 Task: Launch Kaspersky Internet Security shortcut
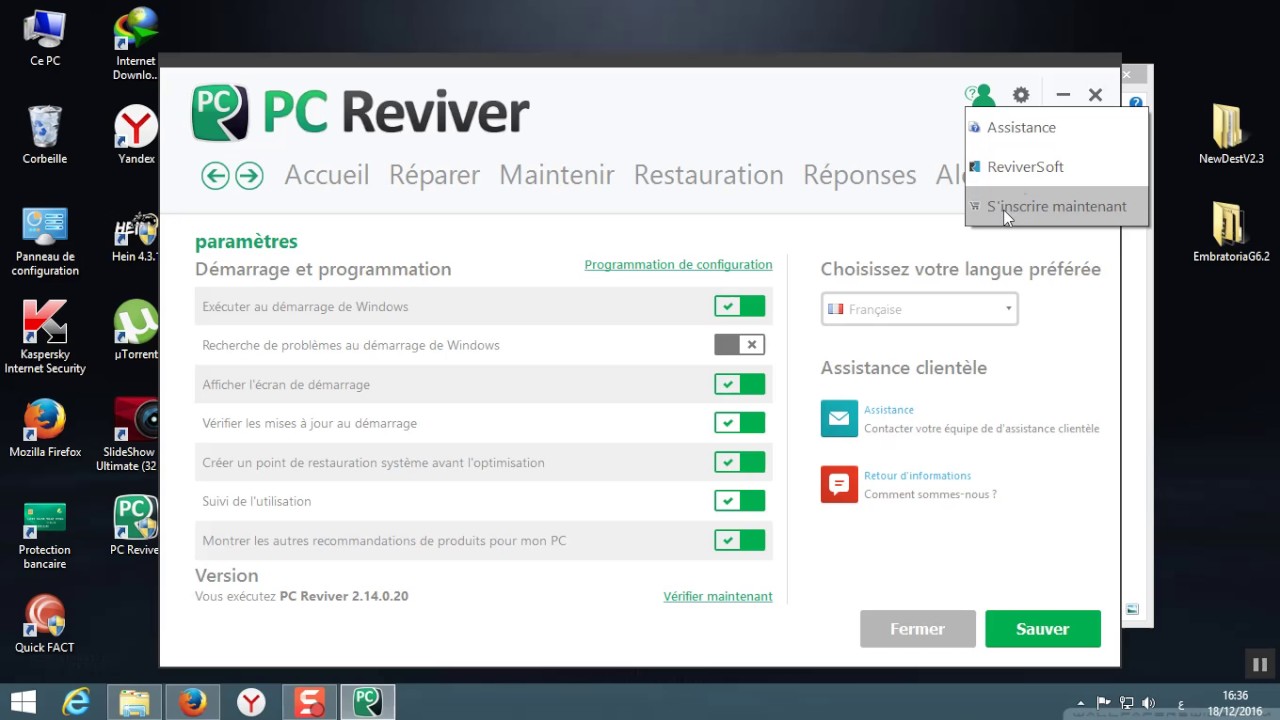coord(45,337)
